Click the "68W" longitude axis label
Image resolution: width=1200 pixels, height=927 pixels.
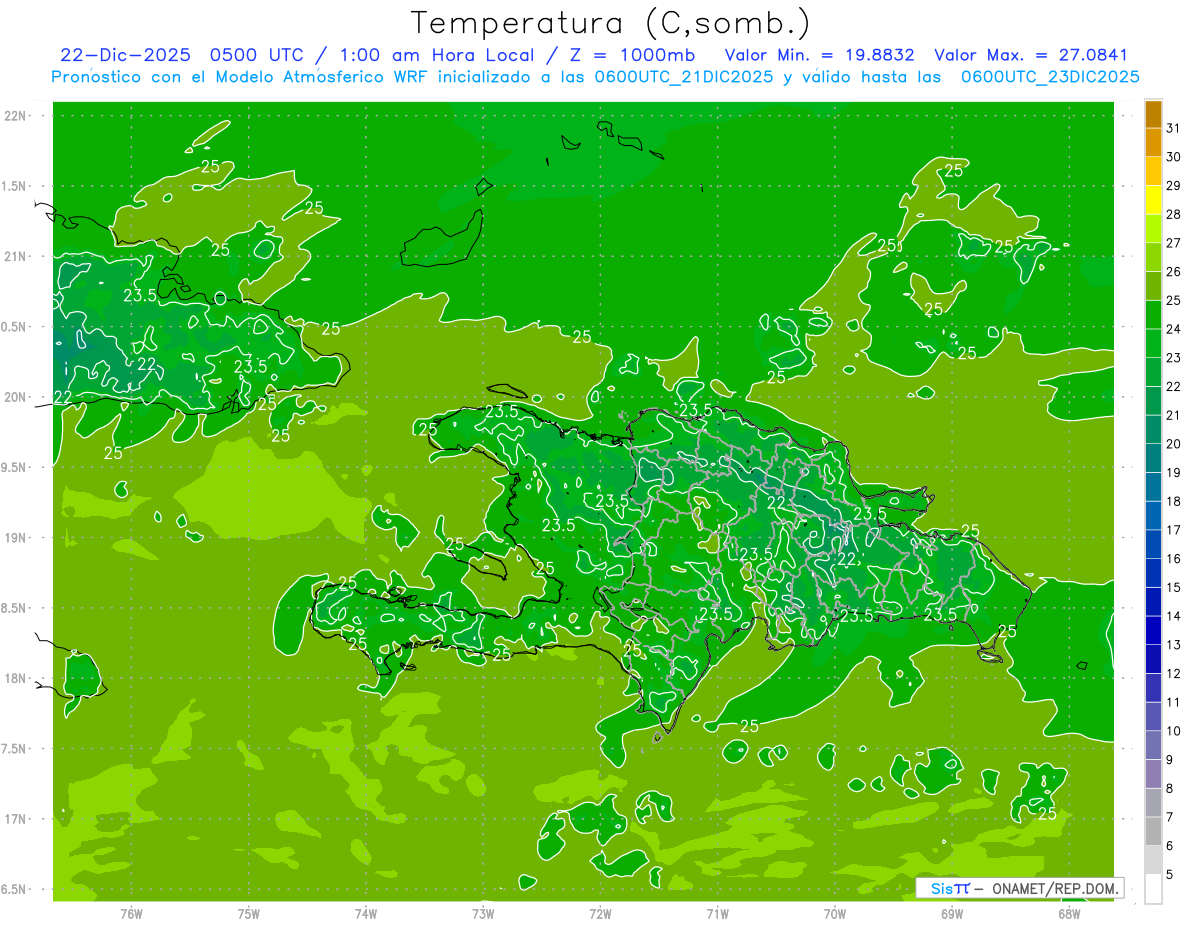click(1069, 914)
